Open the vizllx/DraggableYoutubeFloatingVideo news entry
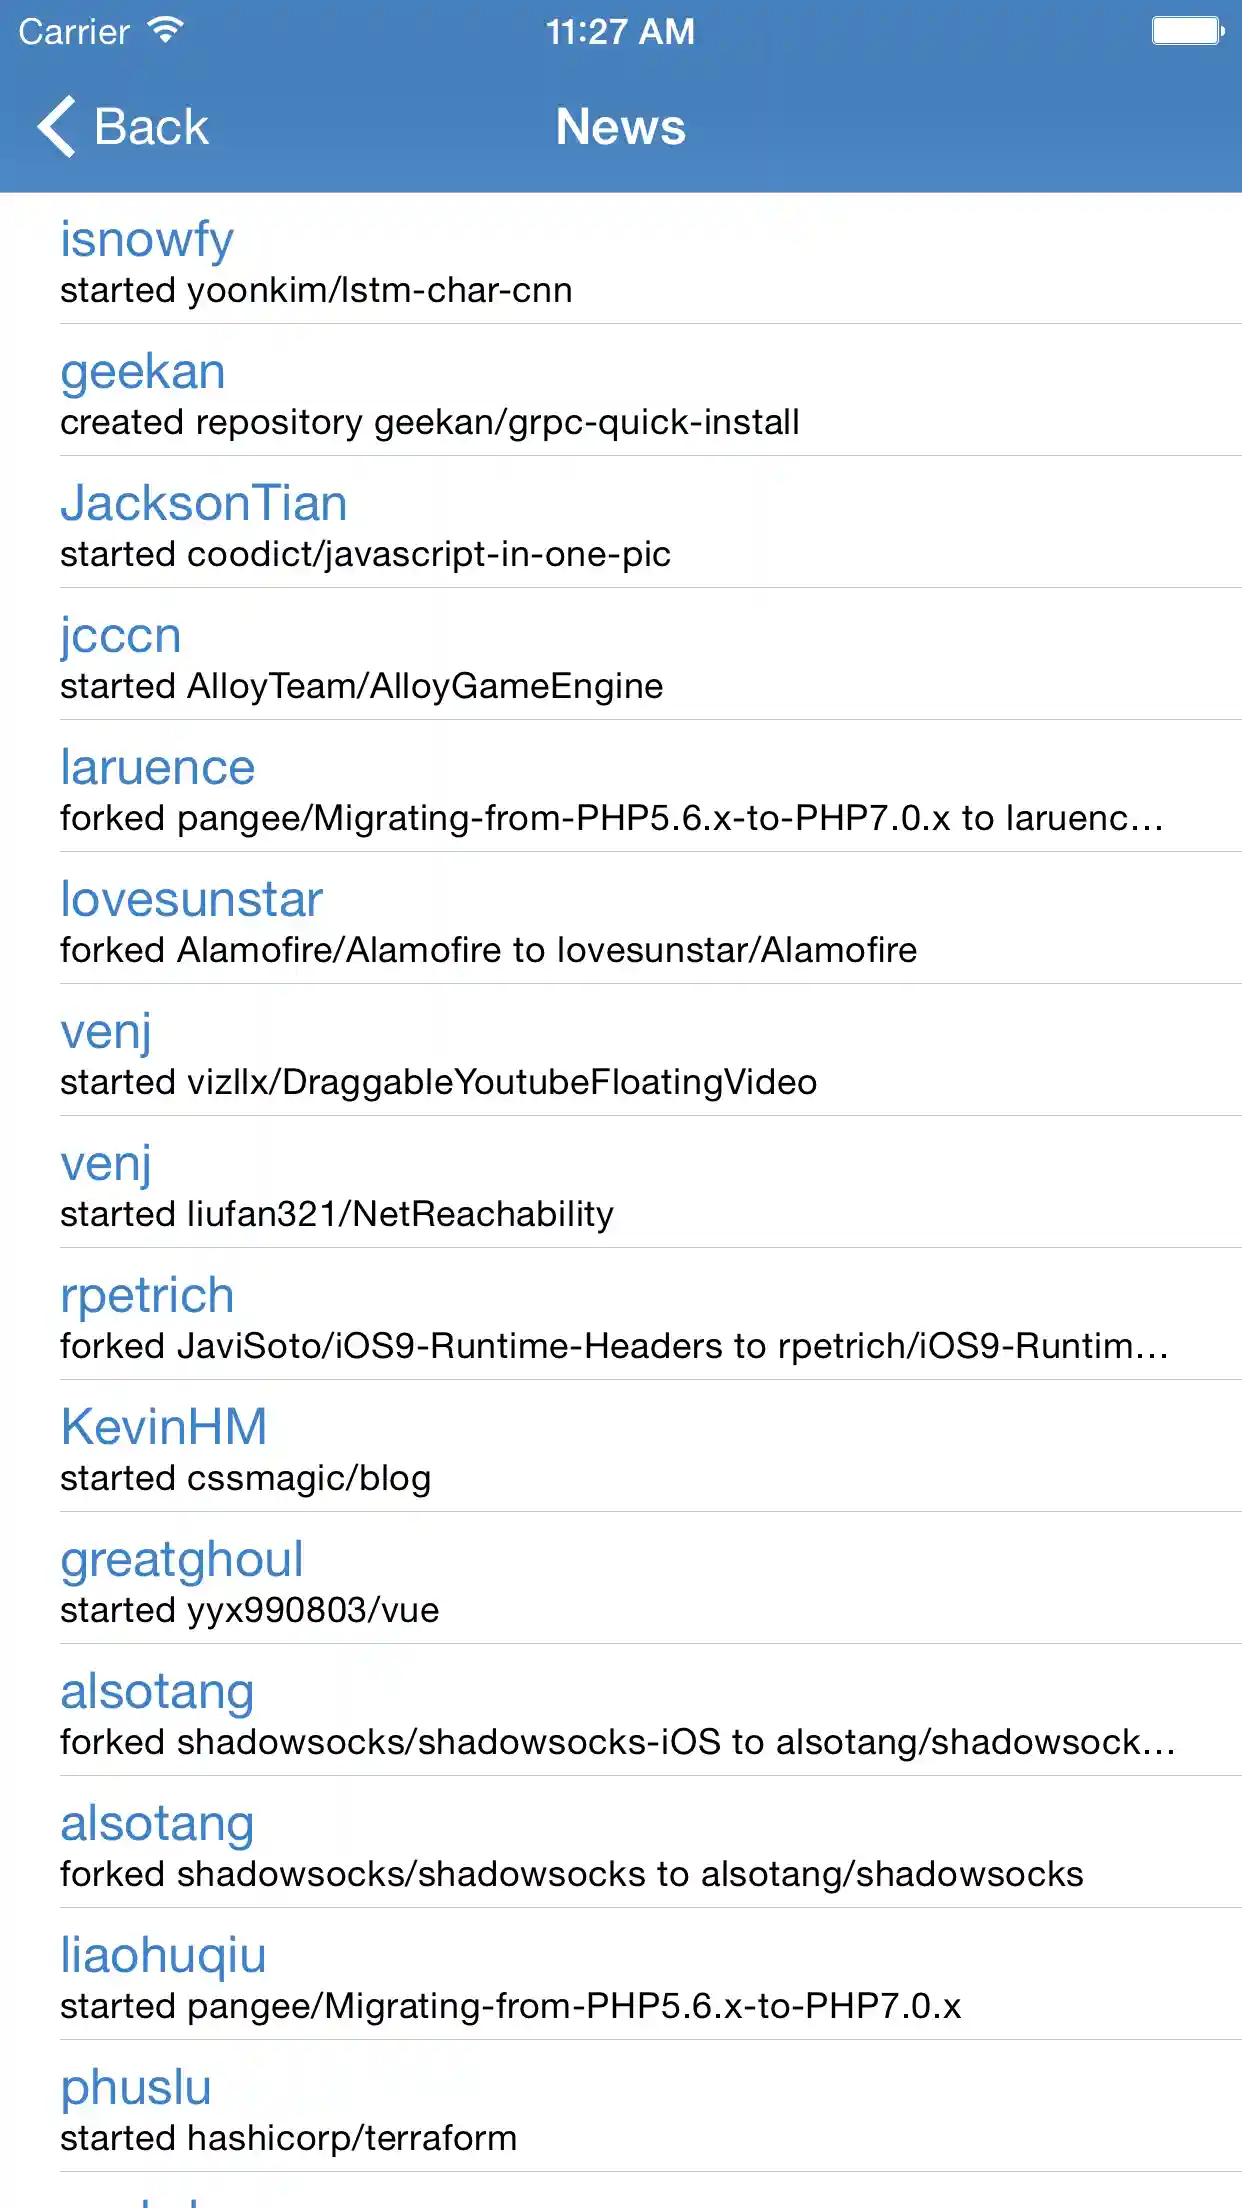Image resolution: width=1242 pixels, height=2208 pixels. click(439, 1082)
